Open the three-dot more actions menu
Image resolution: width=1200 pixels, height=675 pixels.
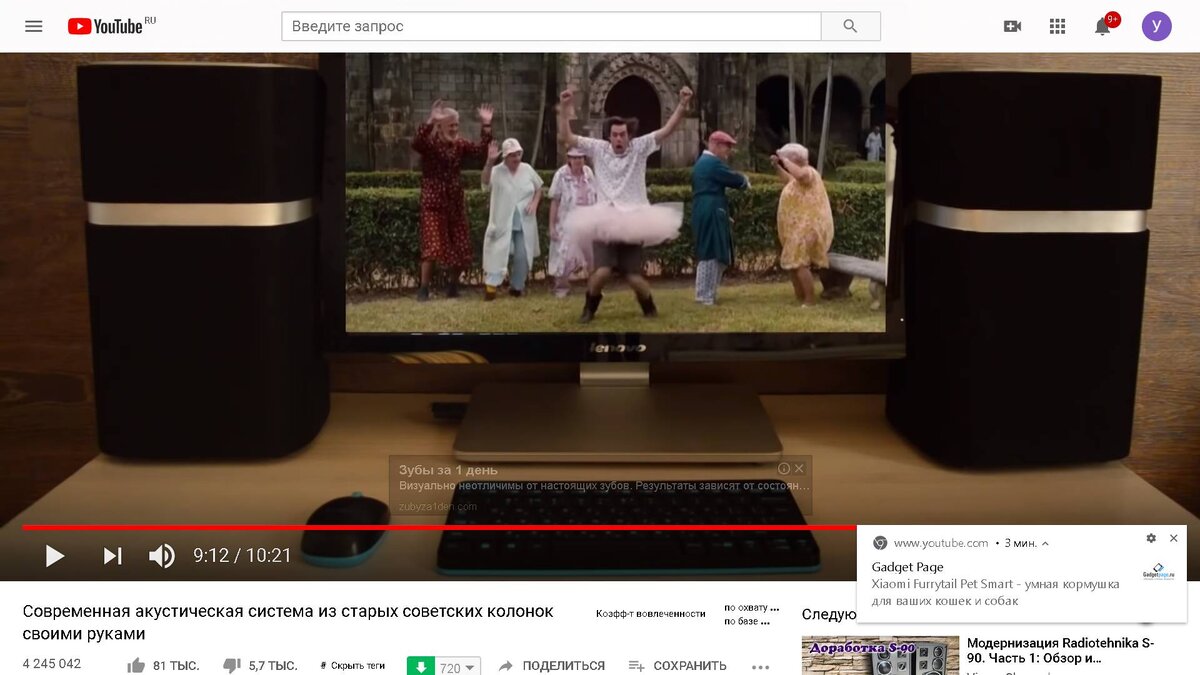[761, 667]
